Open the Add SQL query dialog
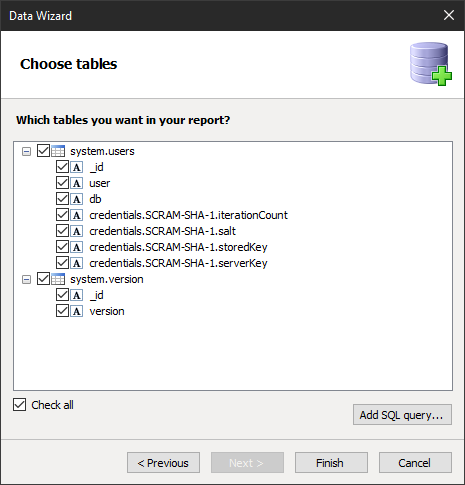The image size is (465, 485). pyautogui.click(x=402, y=415)
